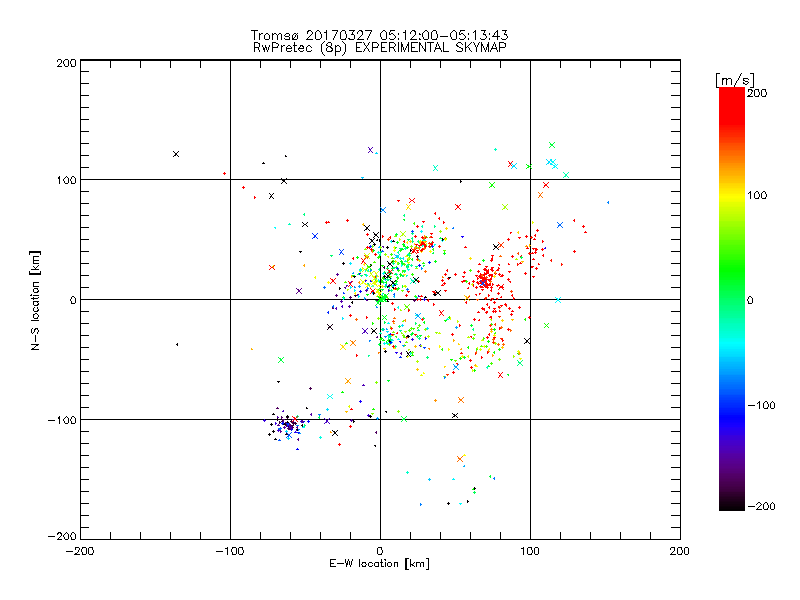Click the cyan band of the colorbar

[x=732, y=343]
